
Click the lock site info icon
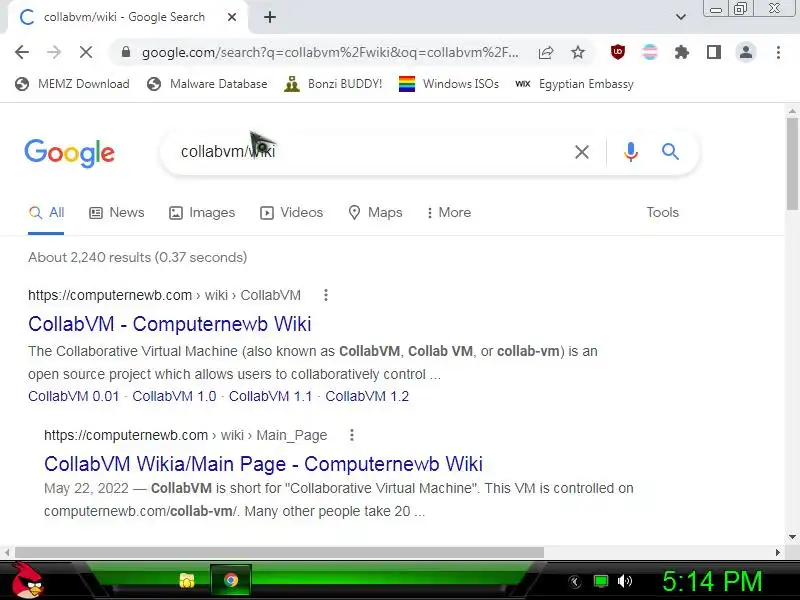click(x=126, y=52)
